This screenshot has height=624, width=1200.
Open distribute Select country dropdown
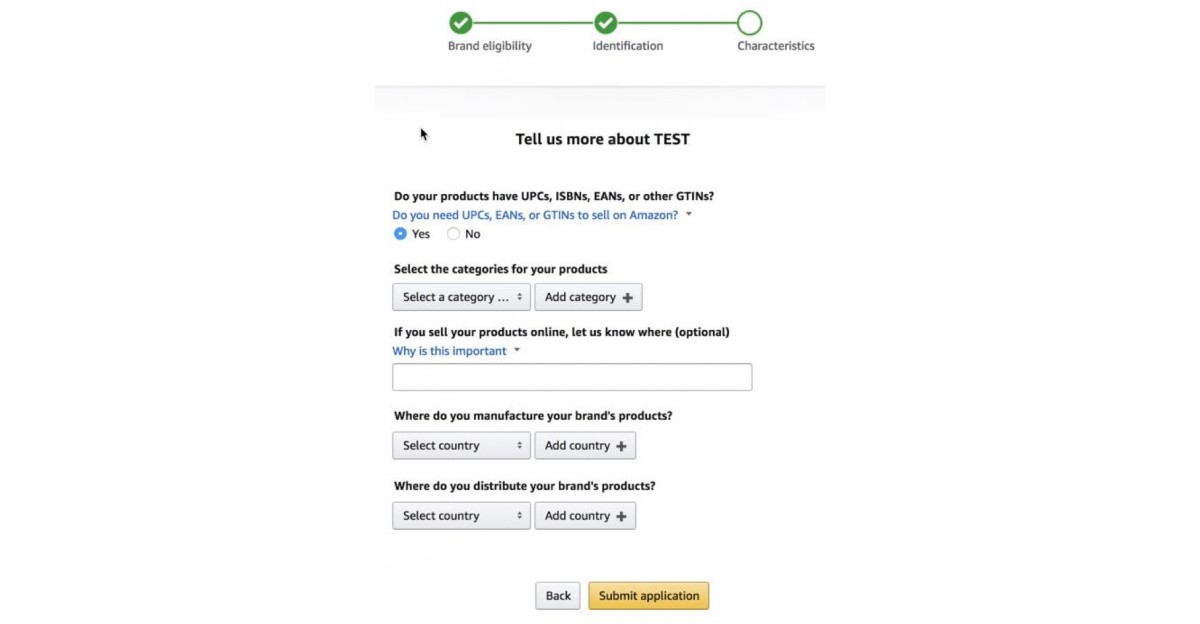click(461, 515)
